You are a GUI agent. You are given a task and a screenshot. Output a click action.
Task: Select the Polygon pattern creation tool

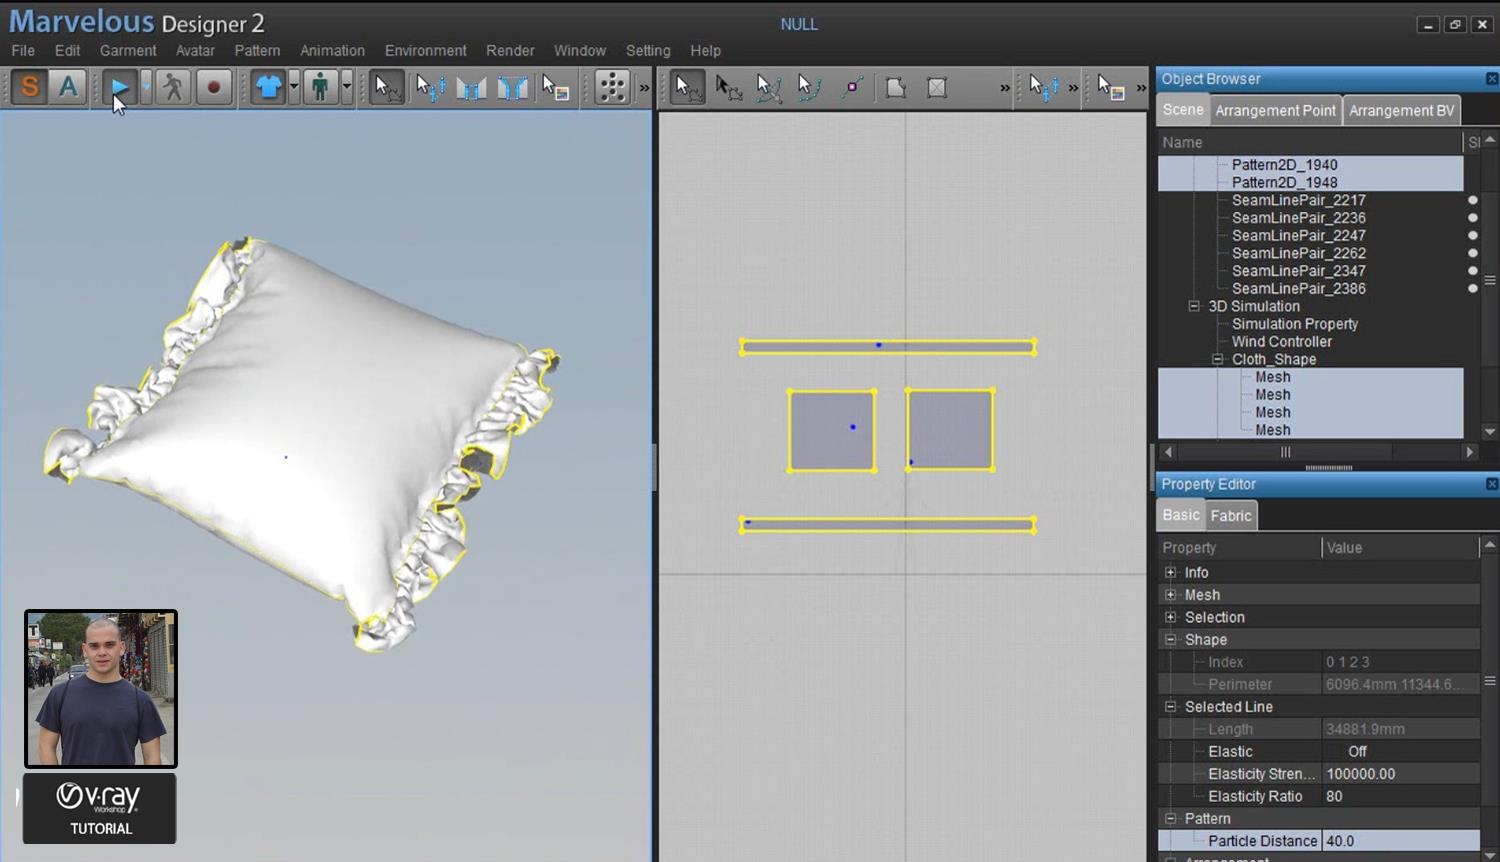point(895,88)
